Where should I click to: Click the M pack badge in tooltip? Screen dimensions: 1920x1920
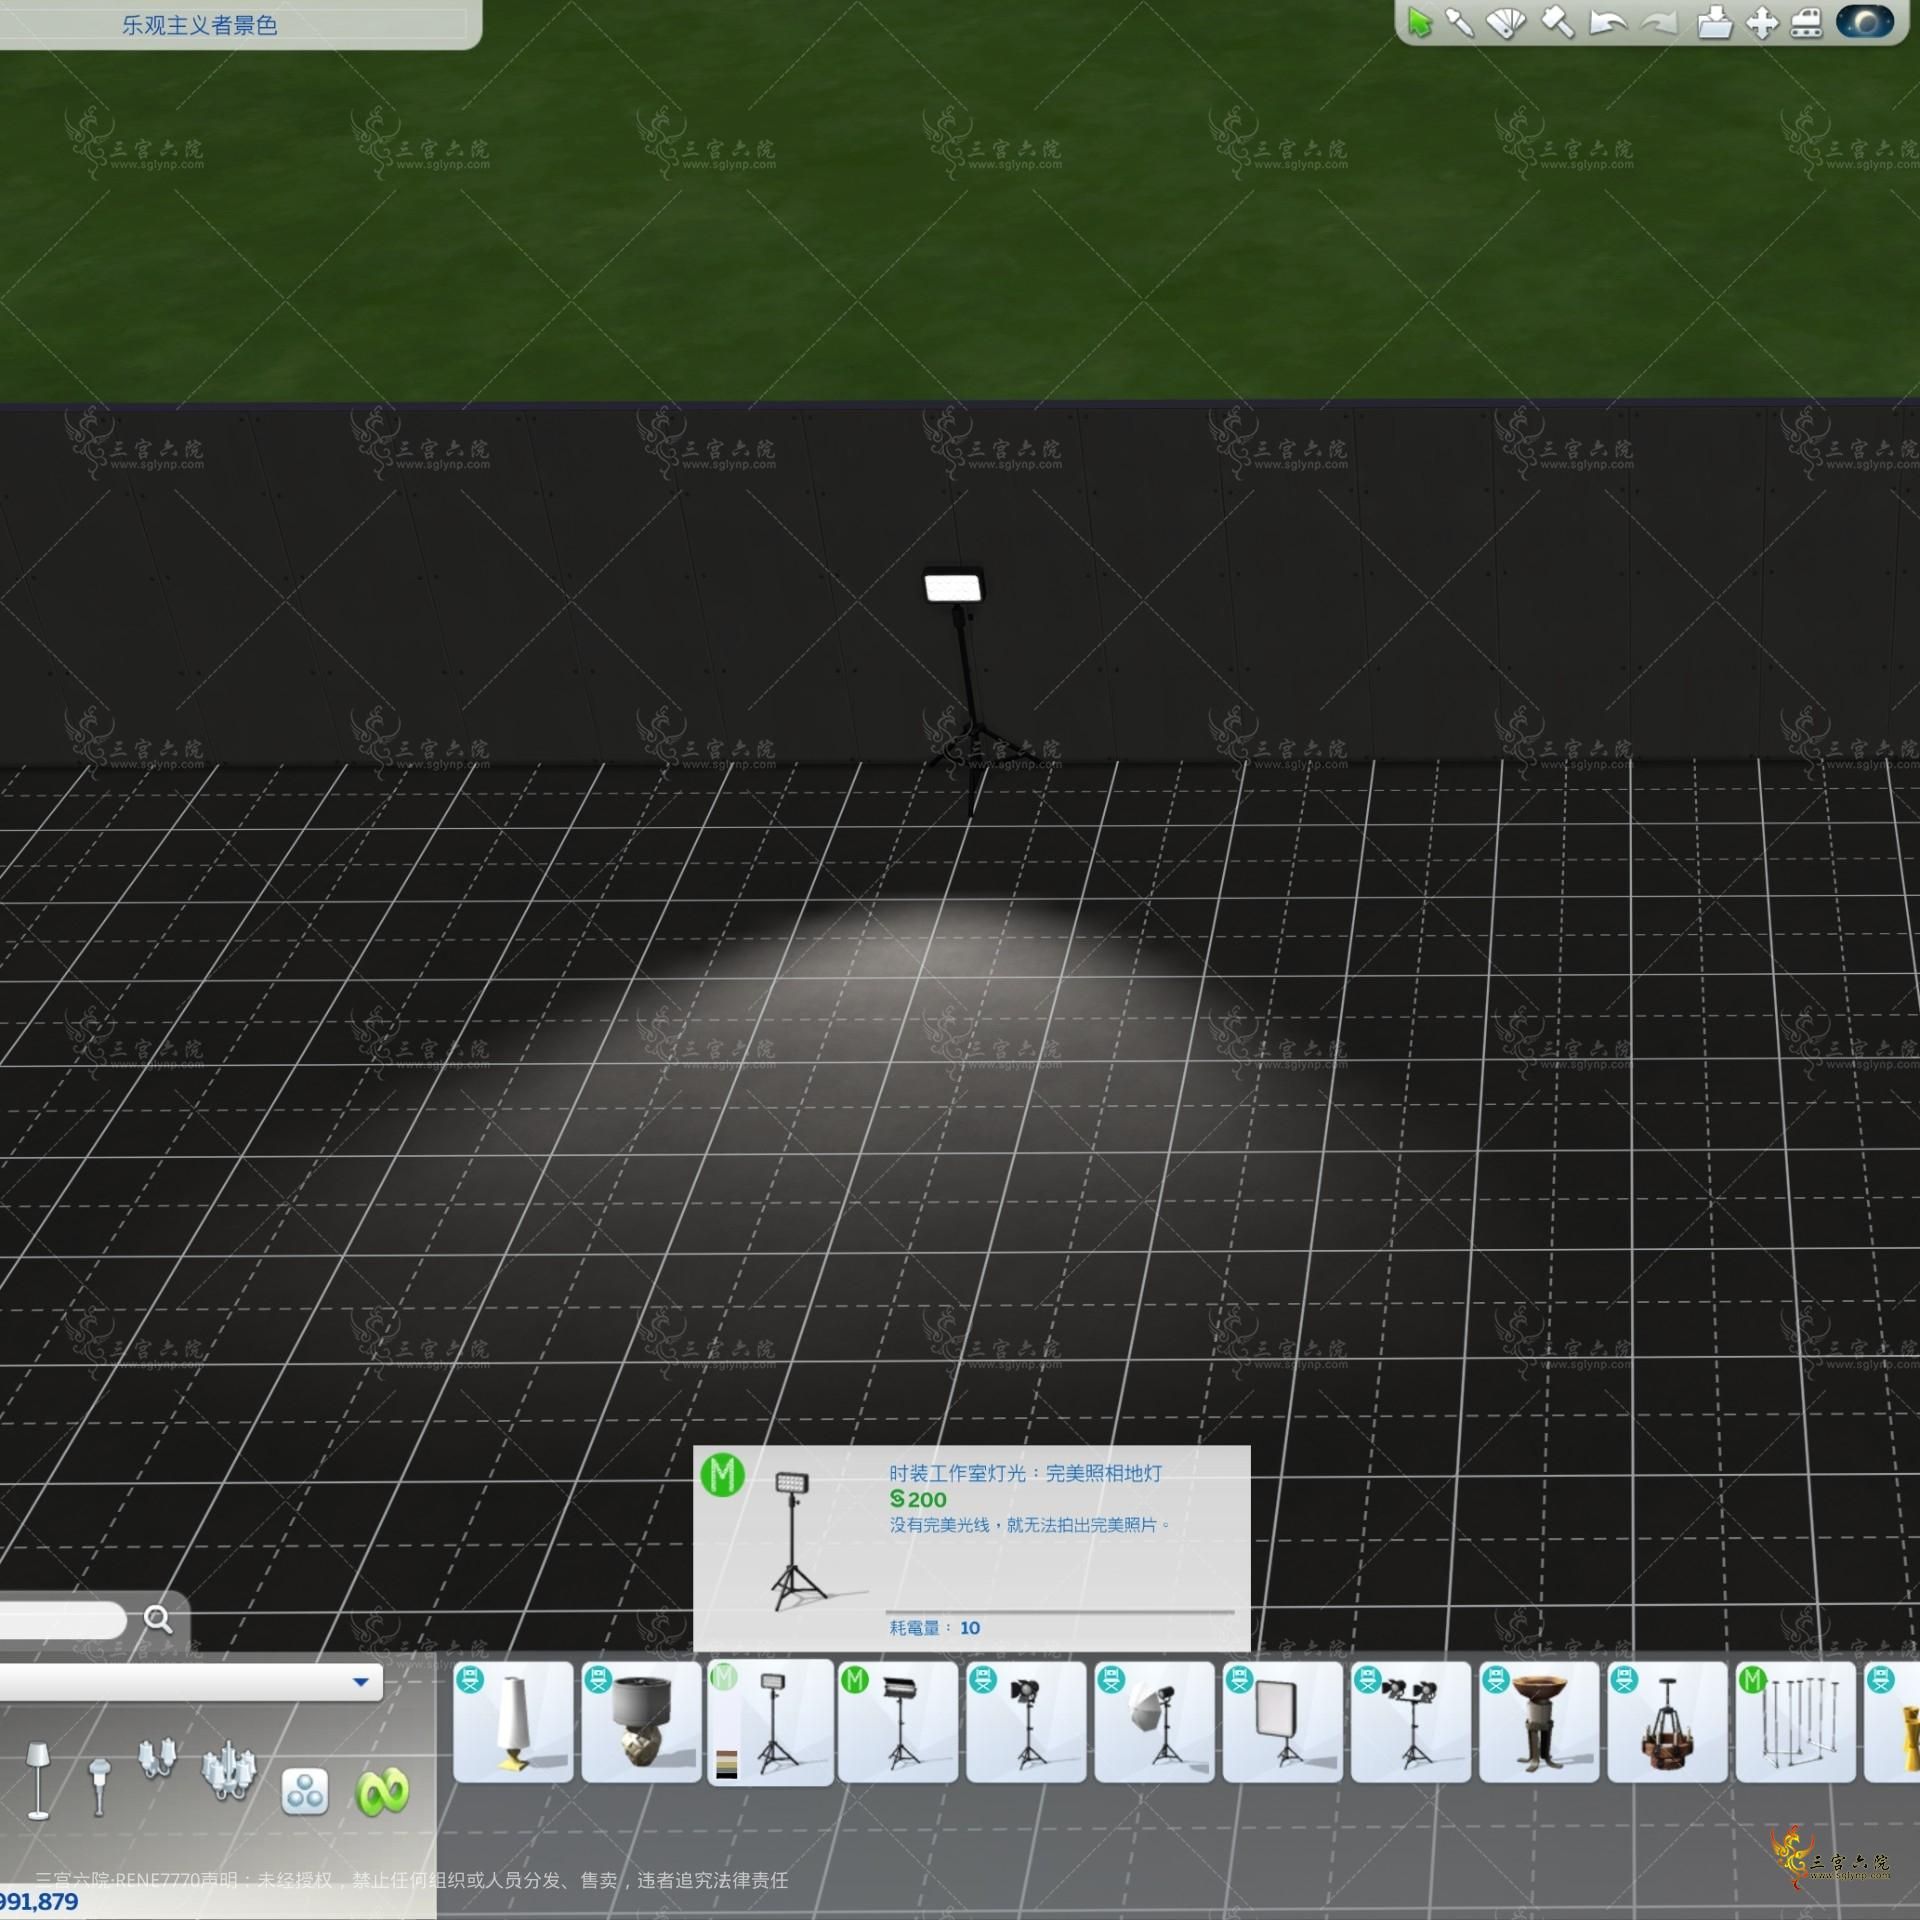(x=723, y=1474)
